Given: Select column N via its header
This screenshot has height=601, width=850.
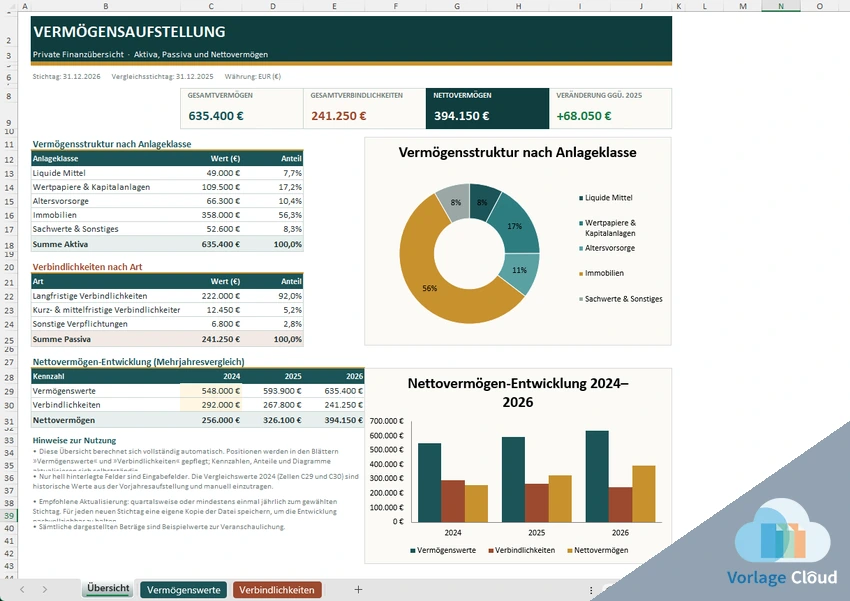Looking at the screenshot, I should tap(781, 6).
